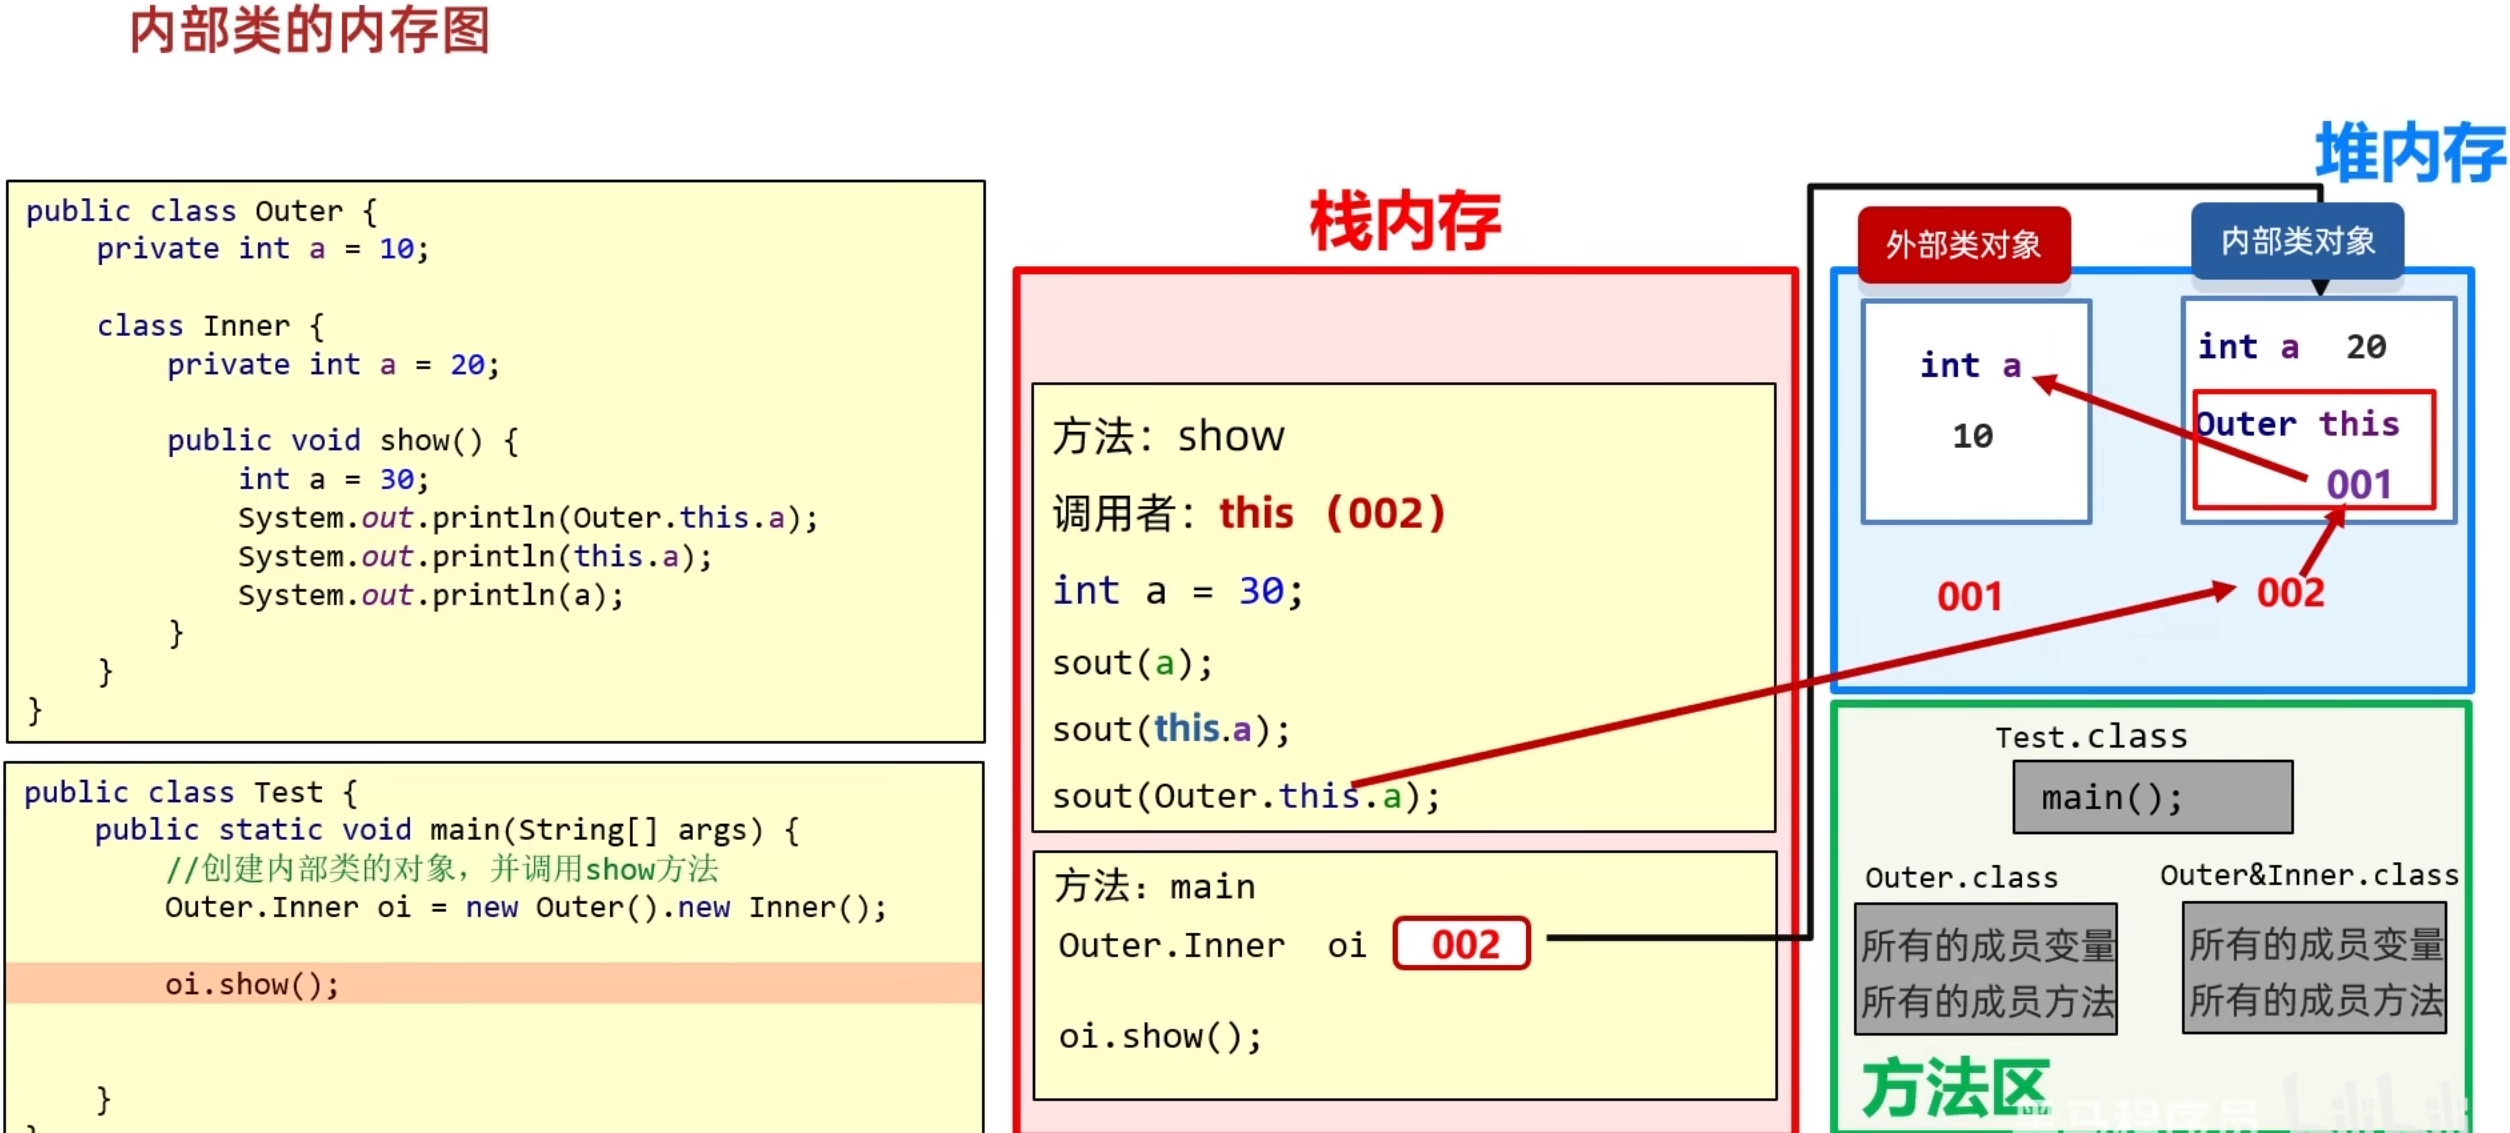This screenshot has width=2510, height=1133.
Task: Click the Outer this 001 red box
Action: (x=2313, y=451)
